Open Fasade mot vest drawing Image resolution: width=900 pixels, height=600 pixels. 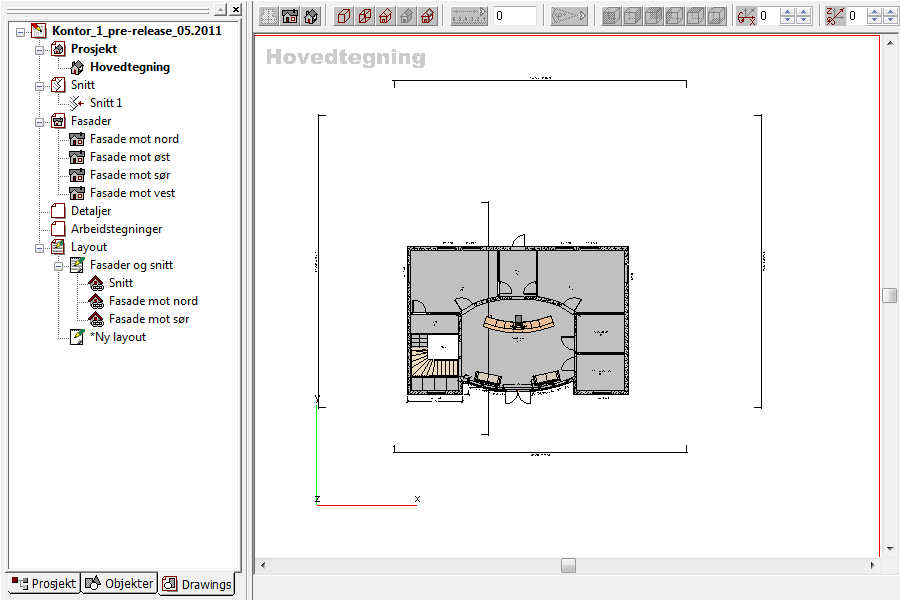click(x=132, y=193)
